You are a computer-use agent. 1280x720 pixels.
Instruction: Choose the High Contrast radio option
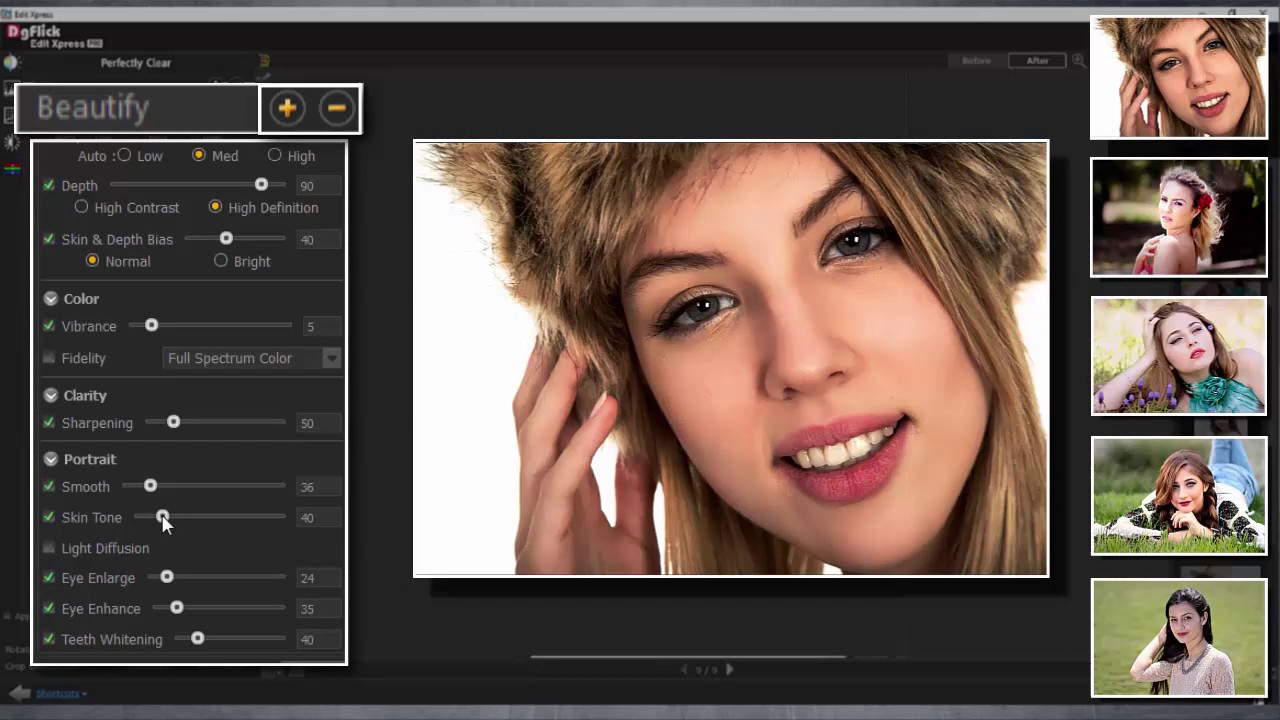[x=81, y=207]
